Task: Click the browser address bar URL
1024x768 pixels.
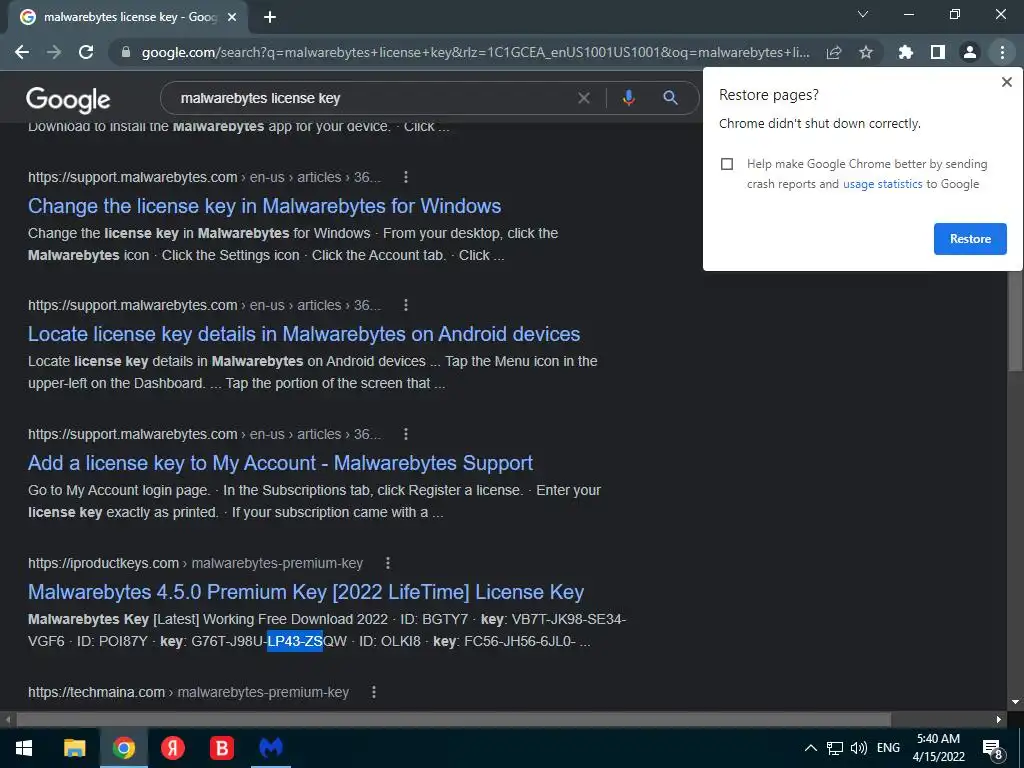Action: (x=475, y=52)
